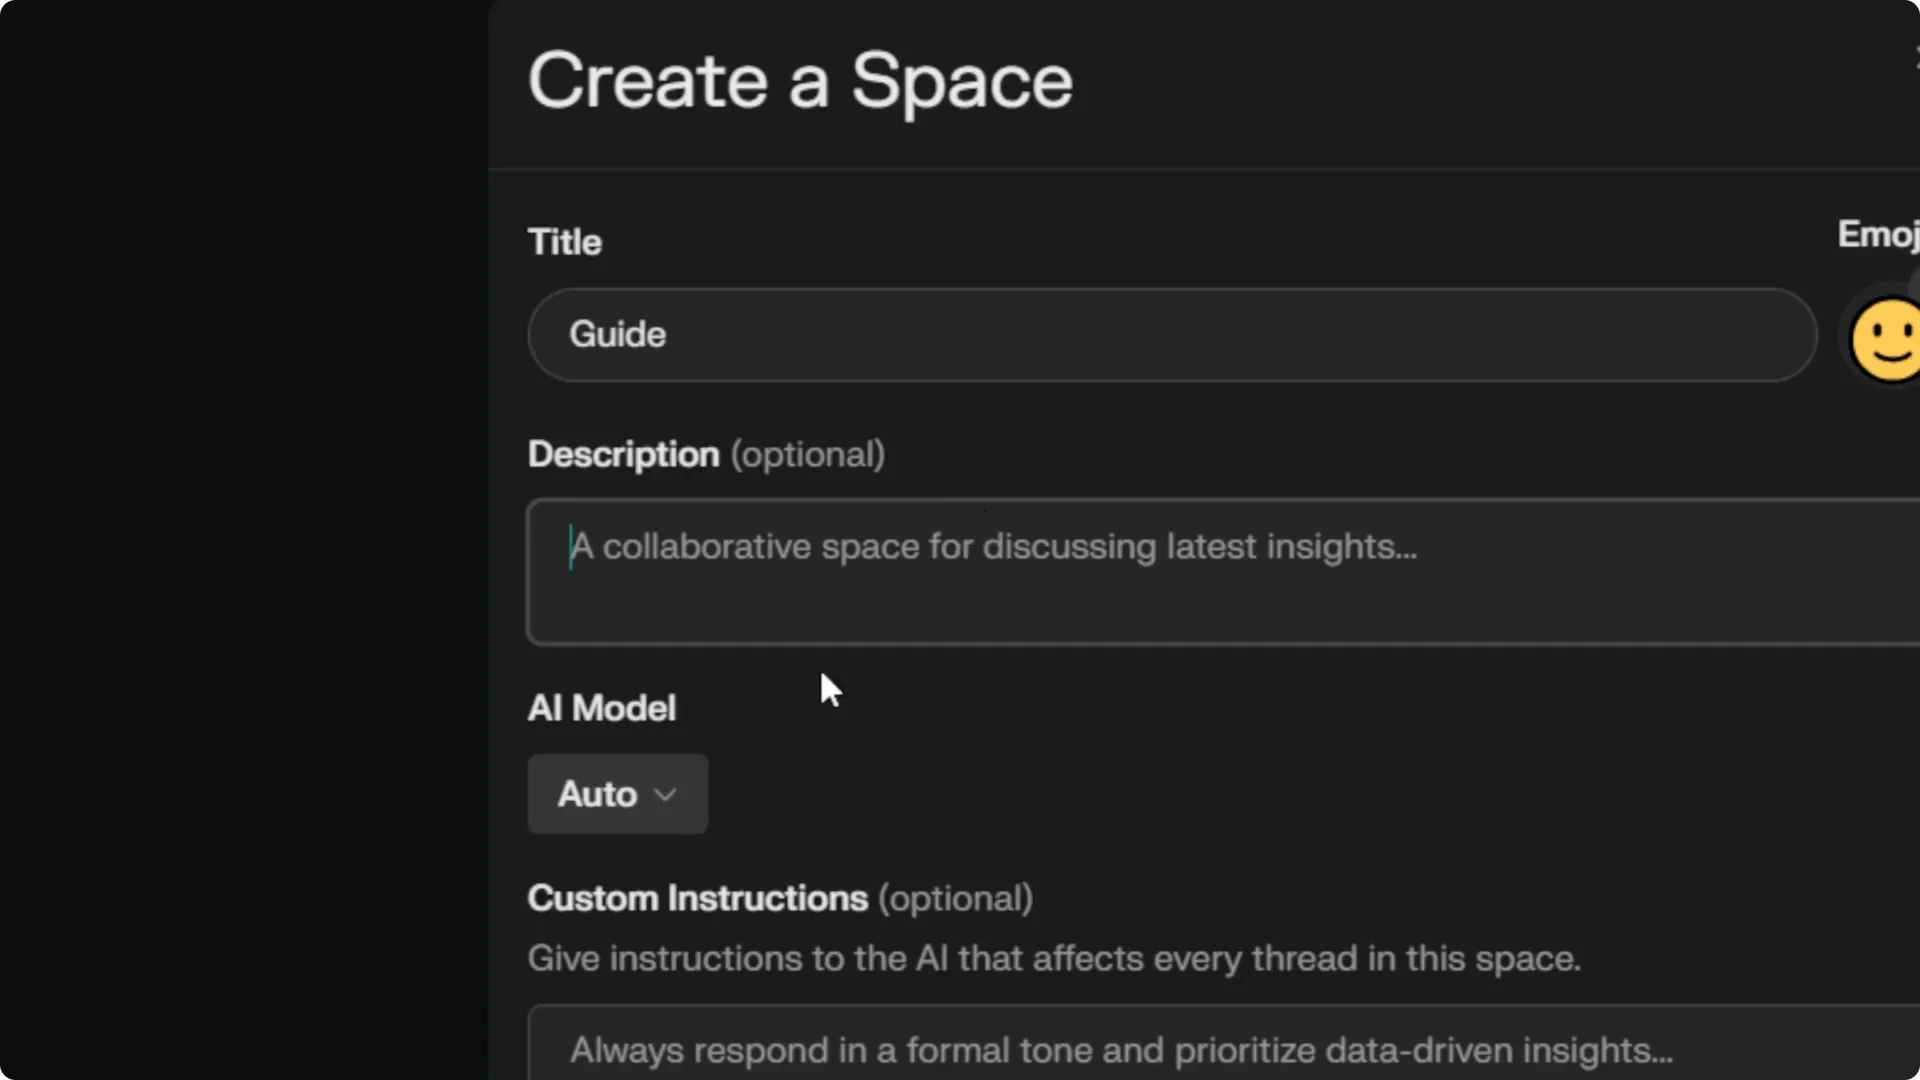Dismiss the dialog with the X button

coord(1915,55)
